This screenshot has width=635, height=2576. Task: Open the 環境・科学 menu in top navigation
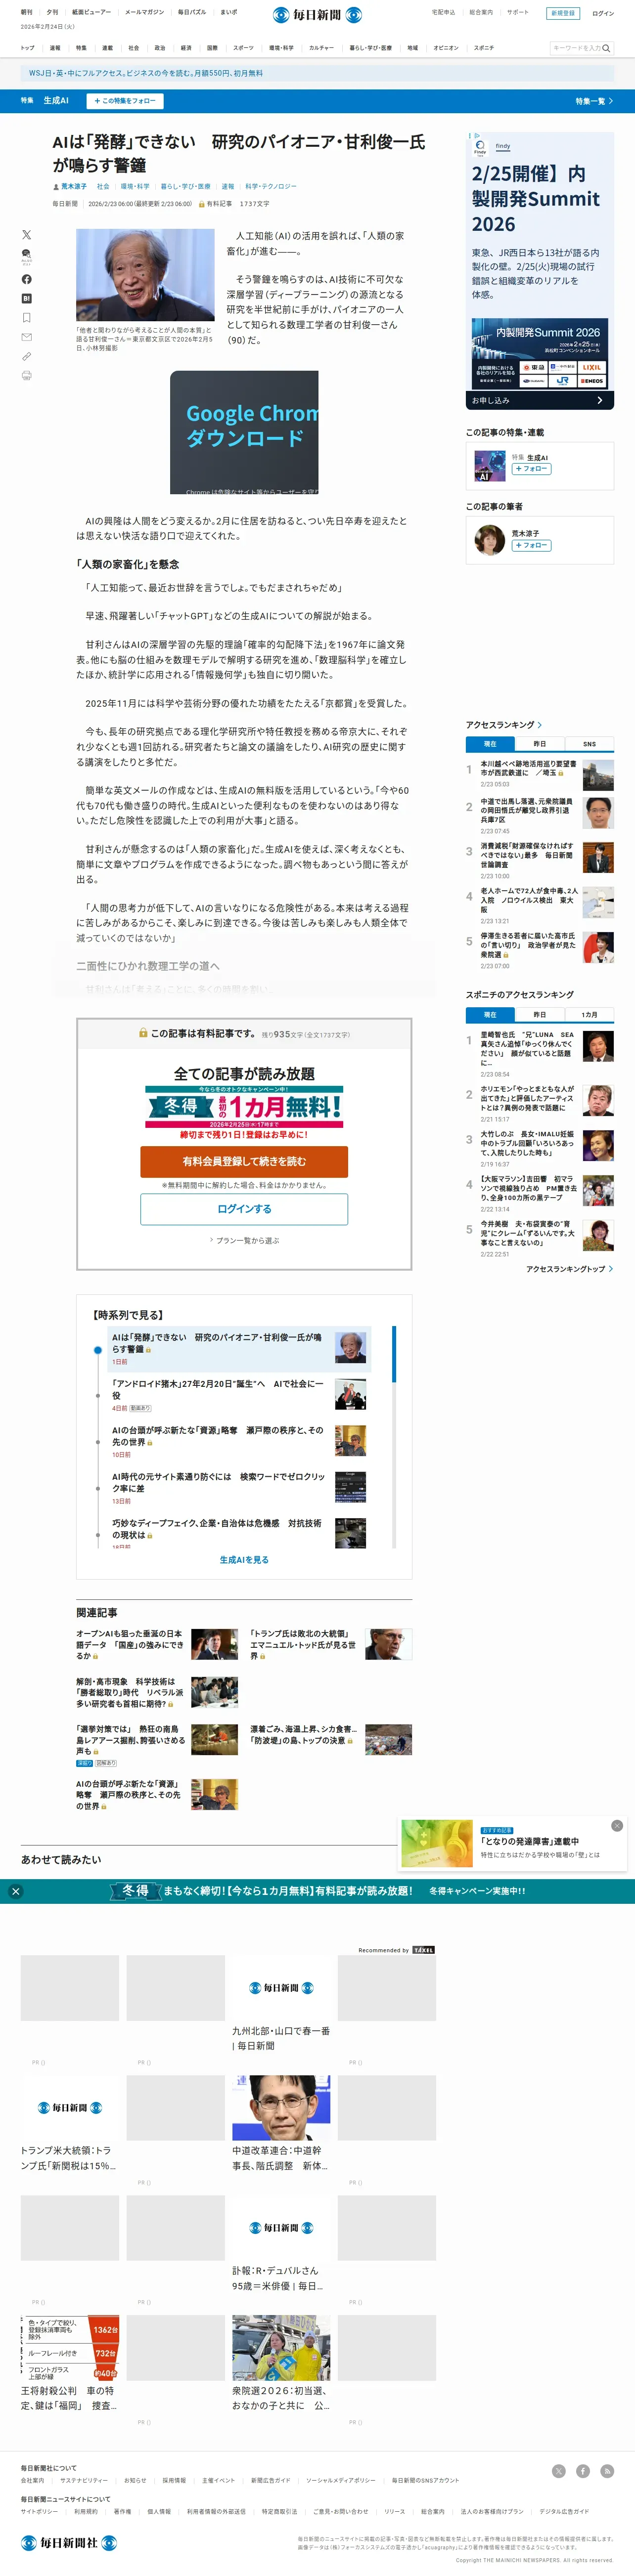tap(281, 48)
